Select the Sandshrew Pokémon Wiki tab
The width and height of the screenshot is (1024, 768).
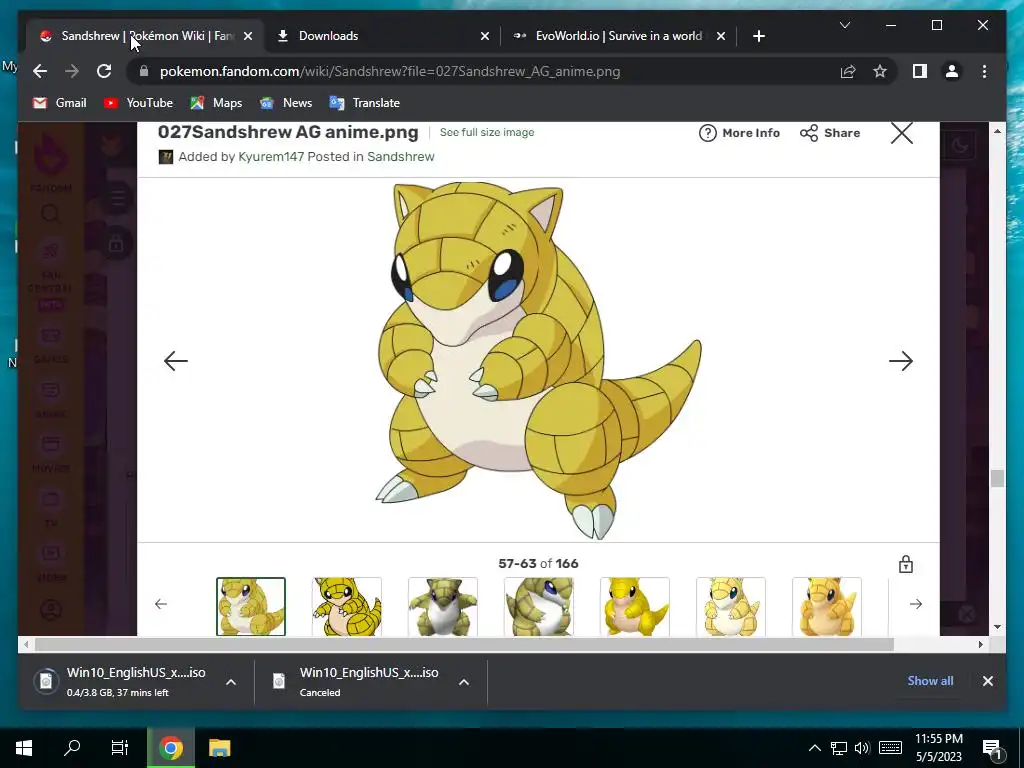click(145, 36)
